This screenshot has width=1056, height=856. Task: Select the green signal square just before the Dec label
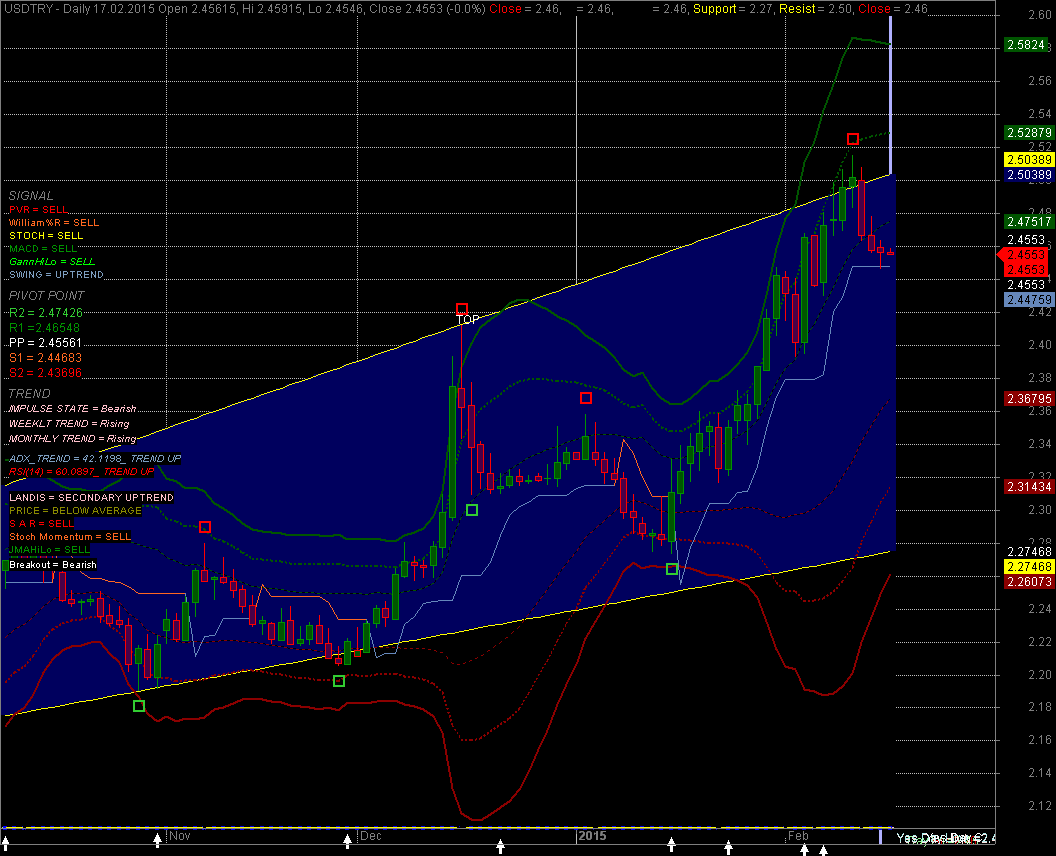pos(339,681)
